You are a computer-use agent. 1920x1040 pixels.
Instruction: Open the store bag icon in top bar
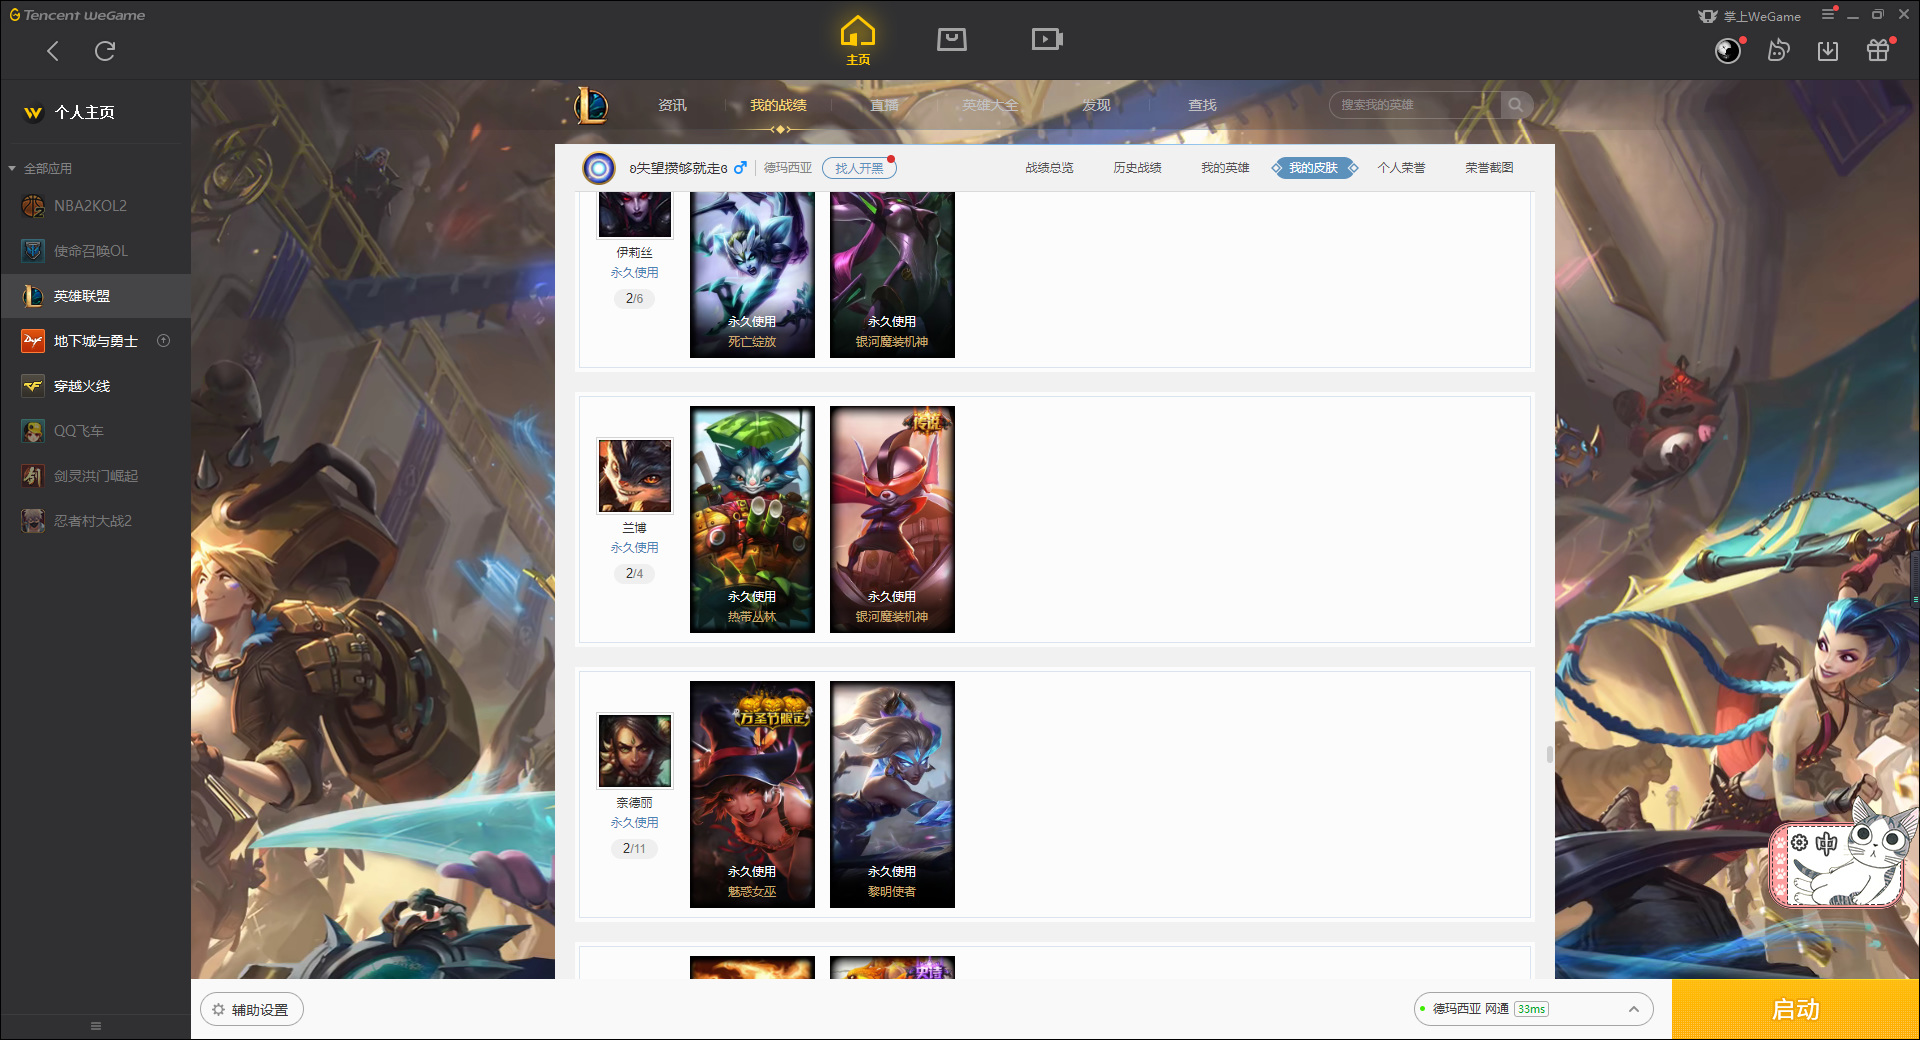(952, 39)
